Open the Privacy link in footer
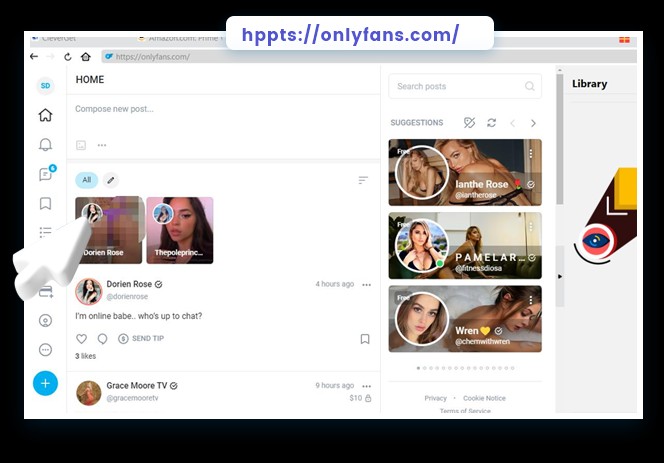The image size is (664, 463). pos(435,398)
